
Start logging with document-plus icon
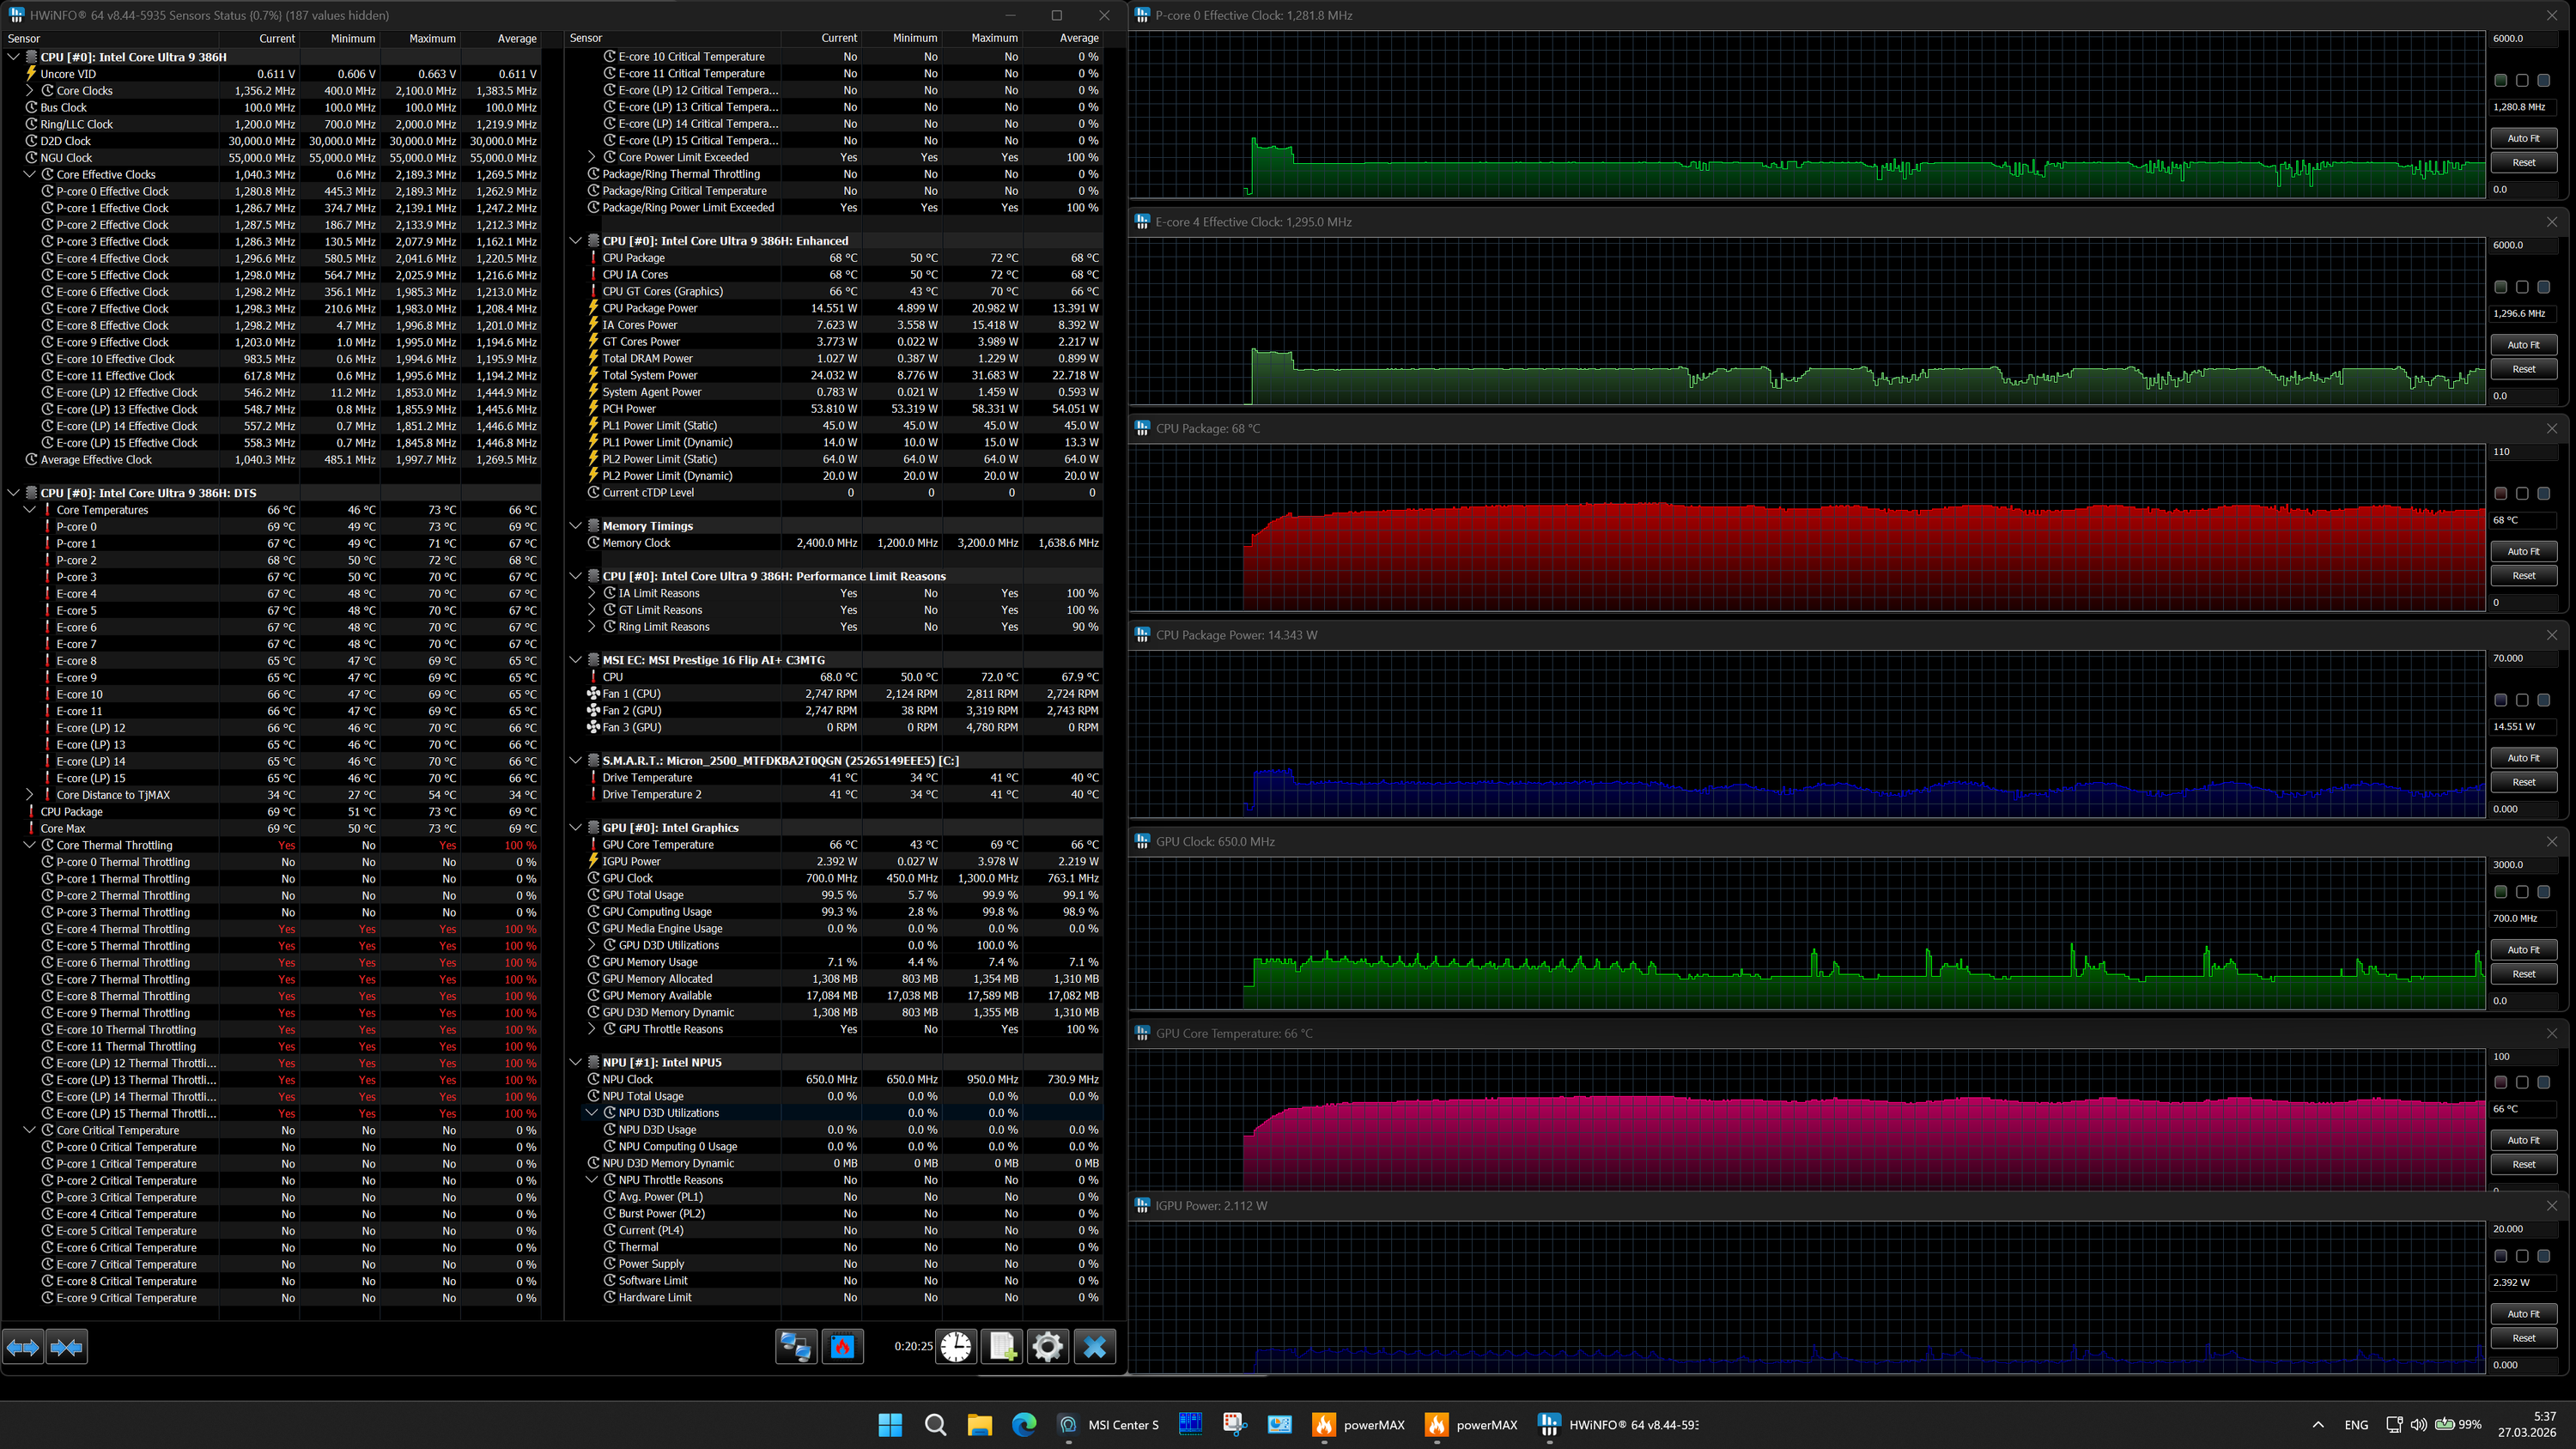[x=1002, y=1347]
